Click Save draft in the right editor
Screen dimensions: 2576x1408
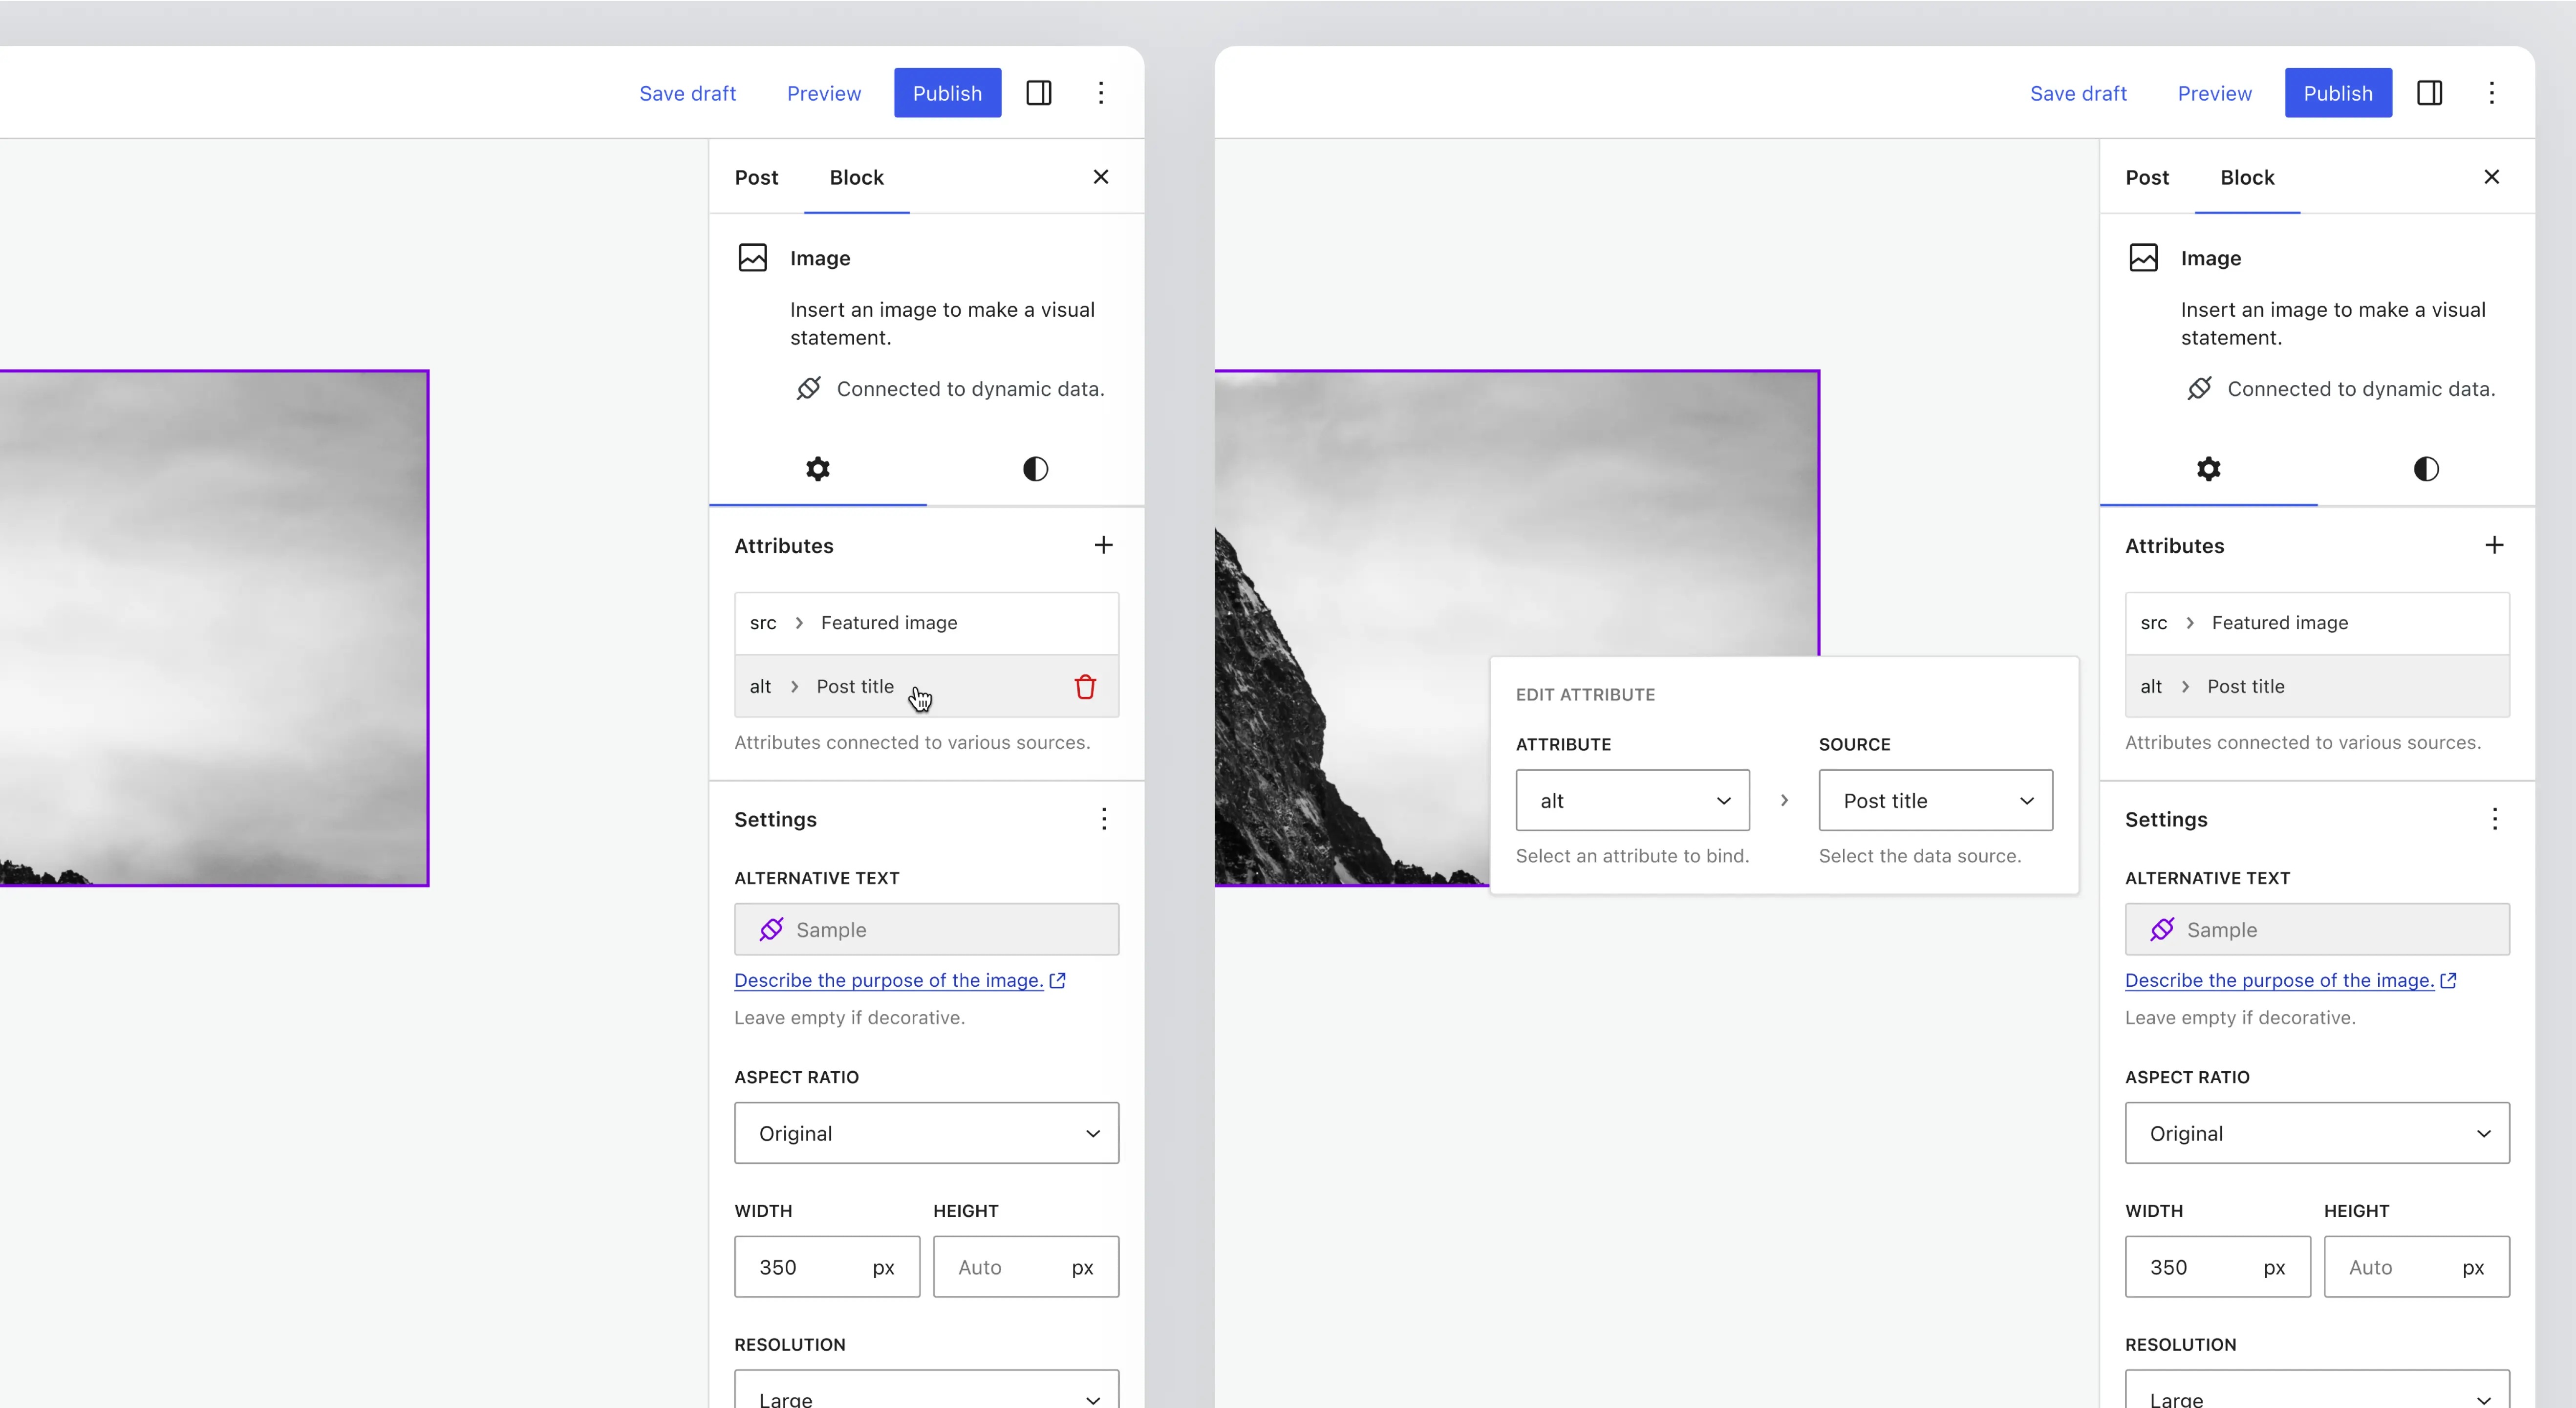[x=2078, y=93]
